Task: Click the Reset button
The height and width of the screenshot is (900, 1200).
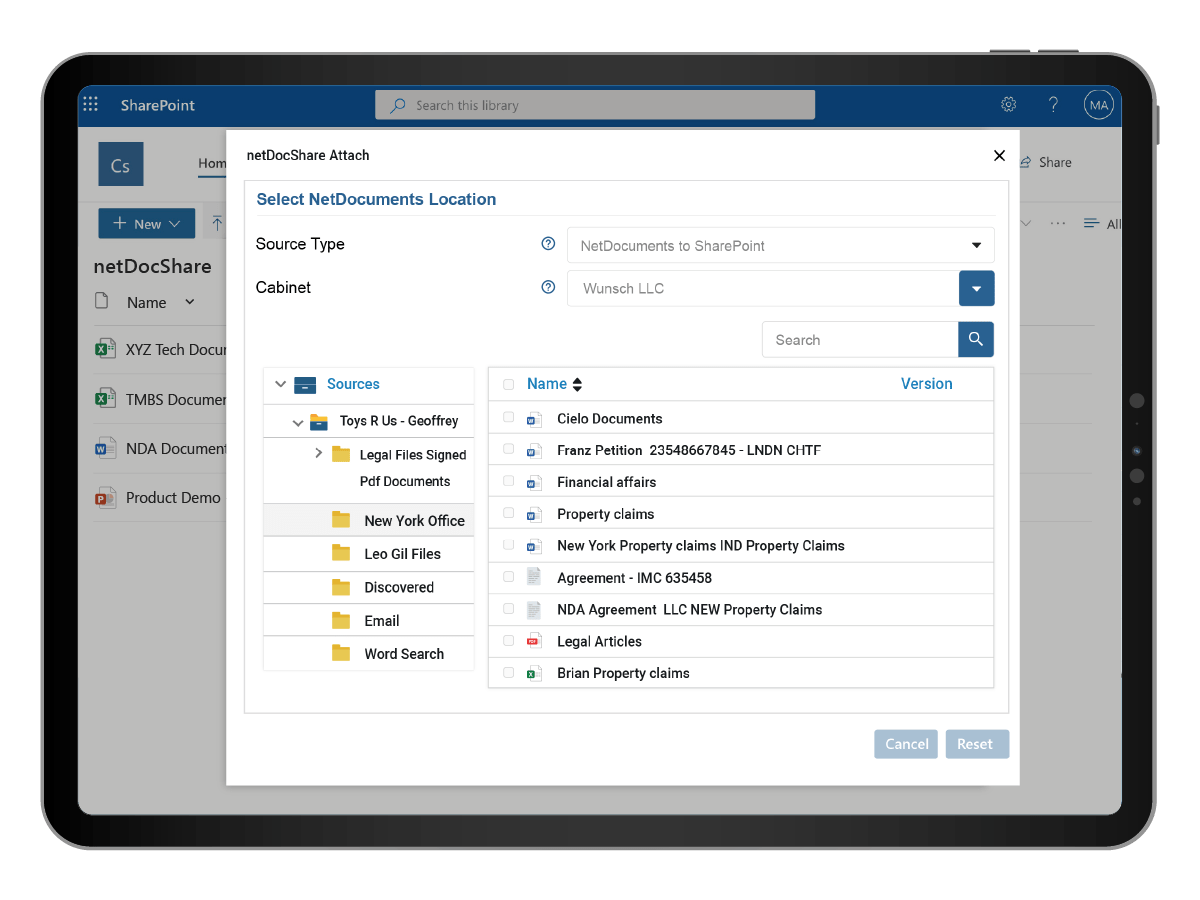Action: 975,744
